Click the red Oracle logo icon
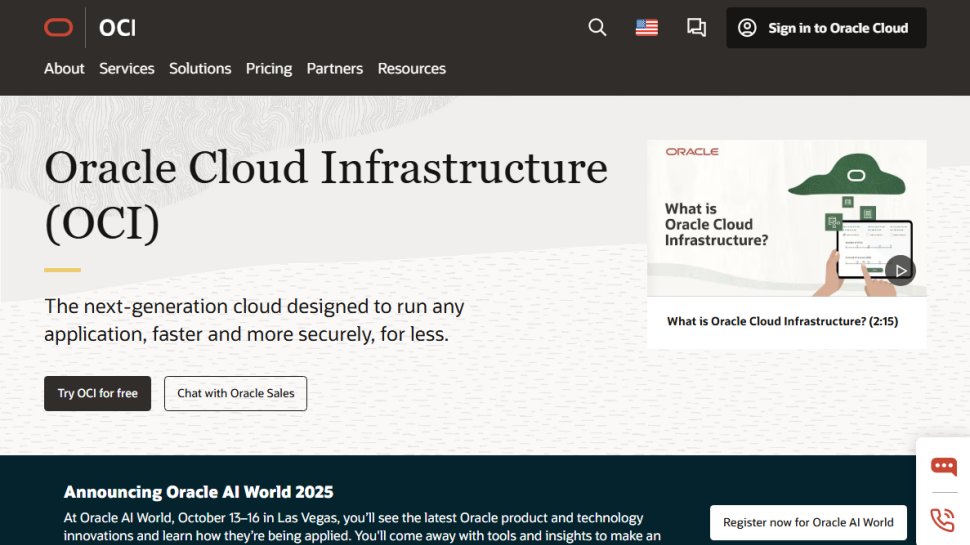The width and height of the screenshot is (970, 545). [58, 28]
